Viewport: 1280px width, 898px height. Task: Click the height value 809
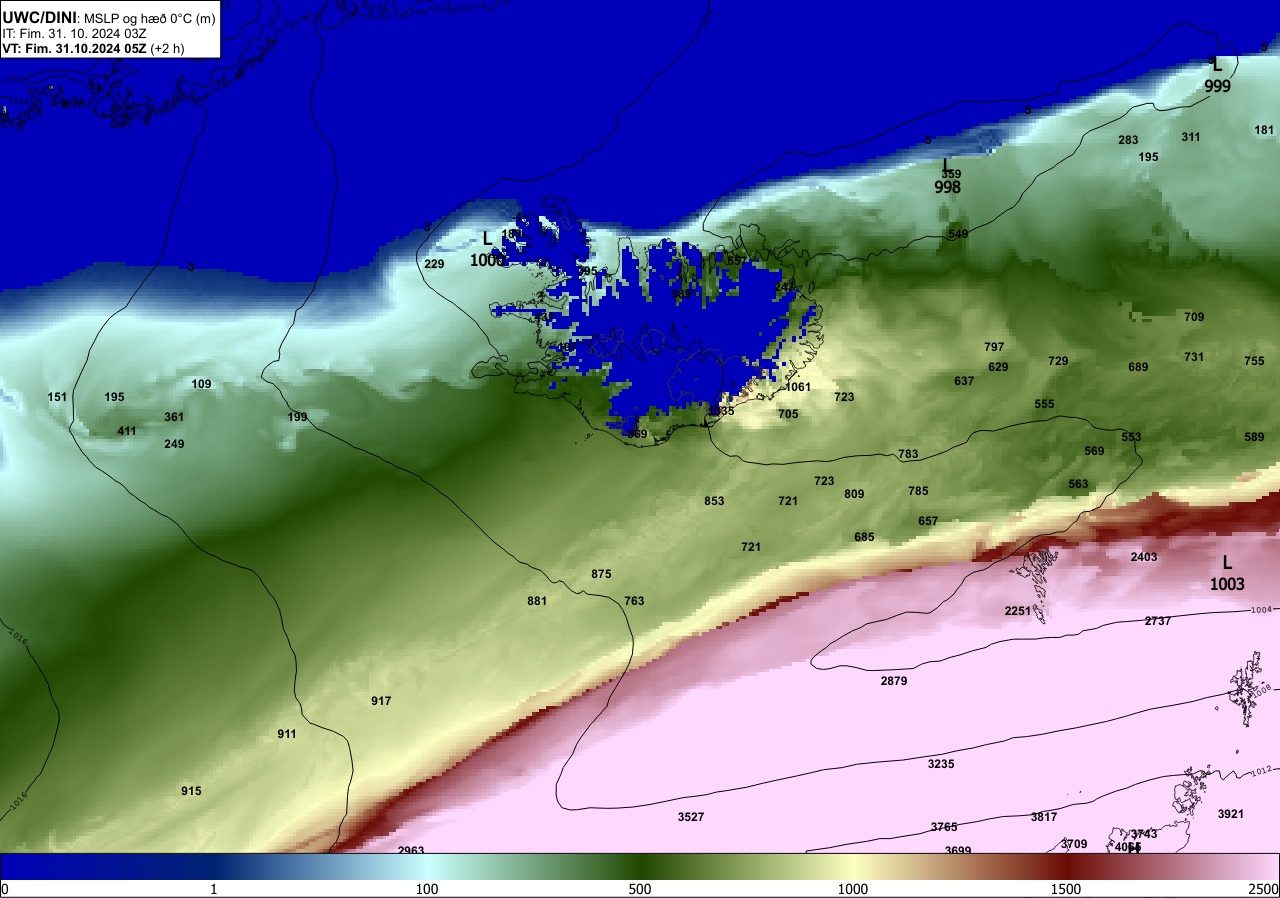tap(854, 494)
